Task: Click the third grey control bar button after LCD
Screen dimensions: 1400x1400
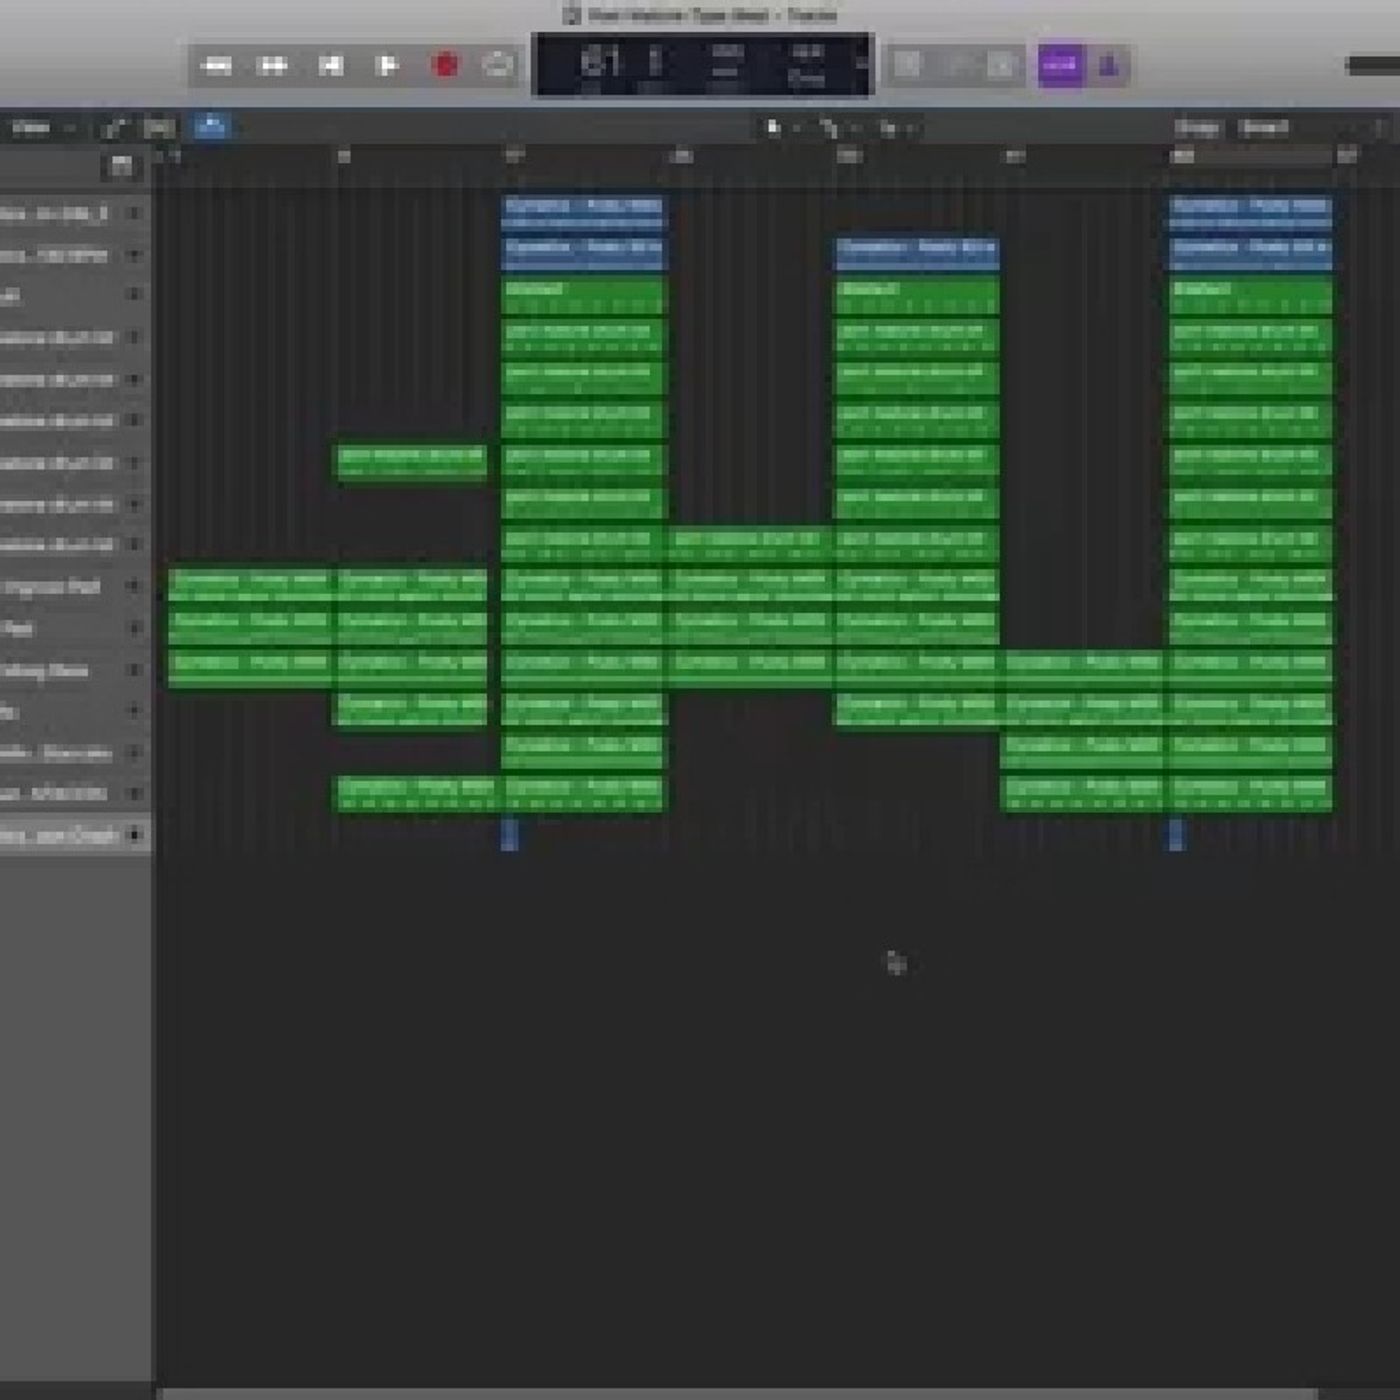Action: (1001, 66)
